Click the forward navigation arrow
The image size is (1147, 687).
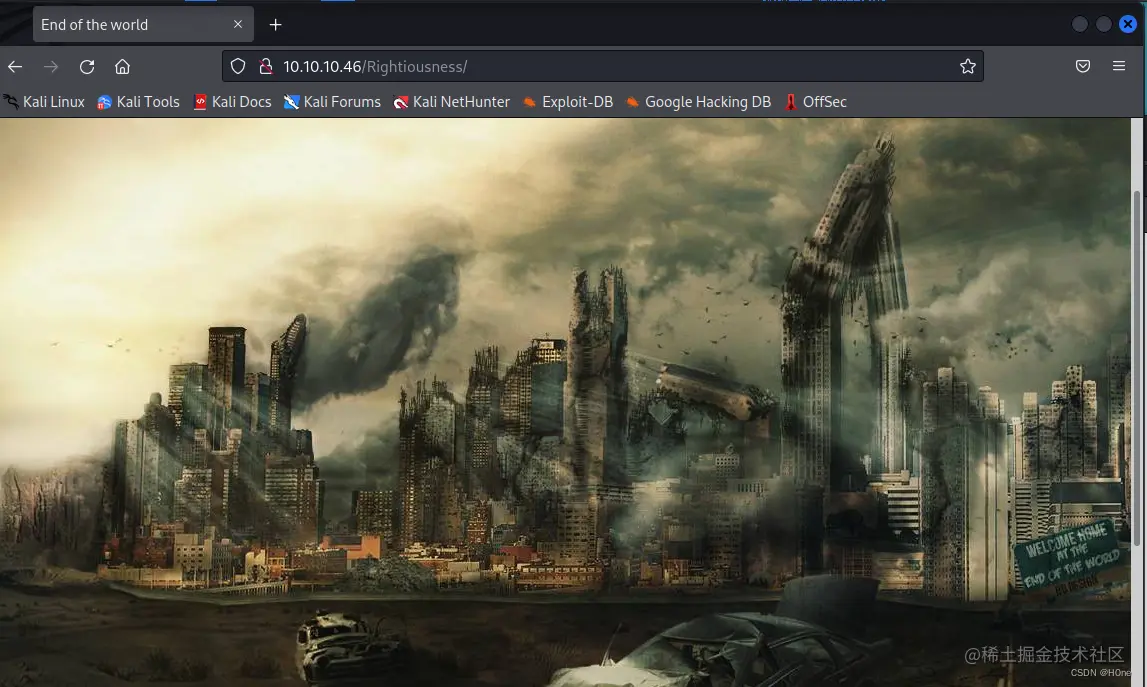[50, 67]
